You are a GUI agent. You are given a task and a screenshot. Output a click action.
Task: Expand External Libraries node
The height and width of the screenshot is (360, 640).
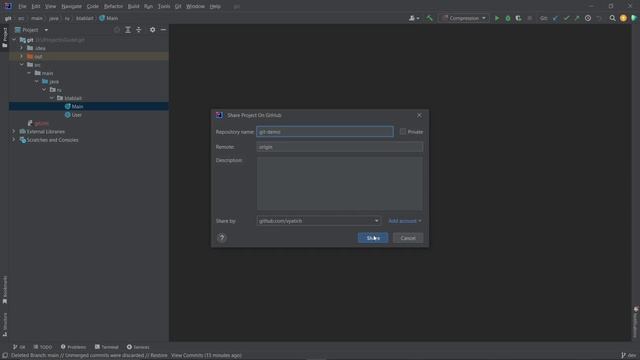[x=14, y=131]
